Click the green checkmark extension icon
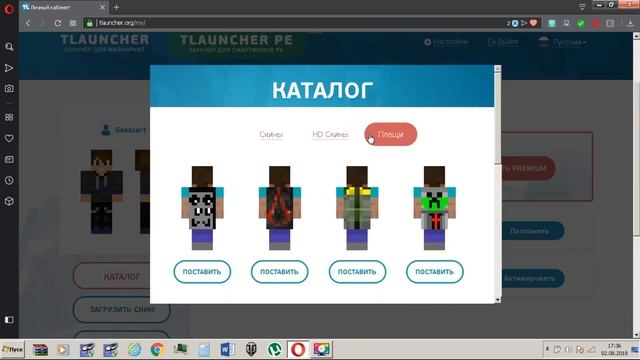Screen dimensions: 640x360 pyautogui.click(x=581, y=23)
